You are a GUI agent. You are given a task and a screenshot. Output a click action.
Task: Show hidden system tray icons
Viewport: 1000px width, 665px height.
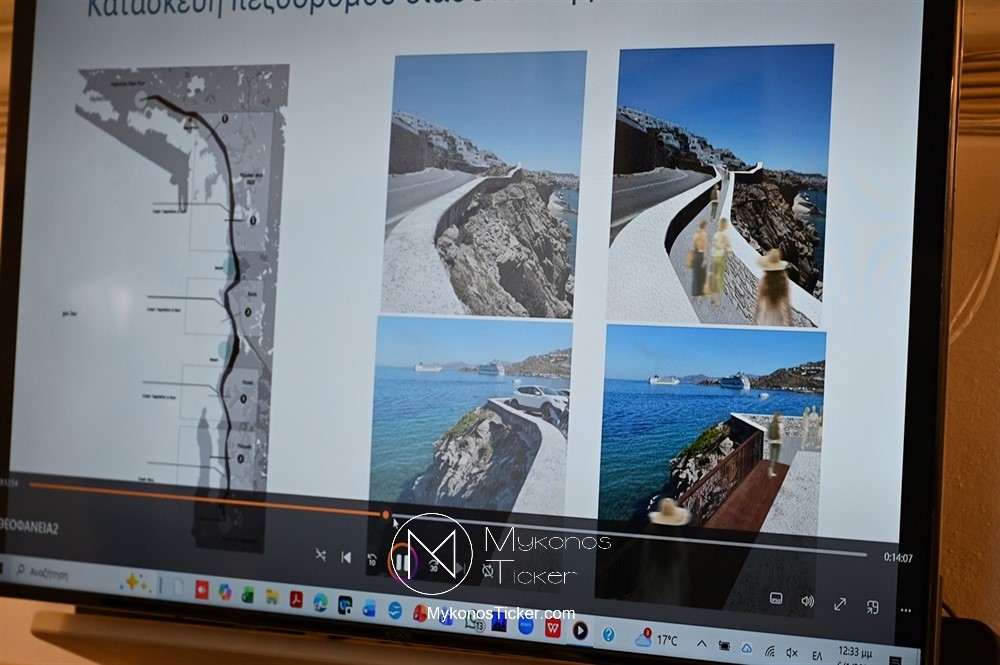[x=701, y=644]
